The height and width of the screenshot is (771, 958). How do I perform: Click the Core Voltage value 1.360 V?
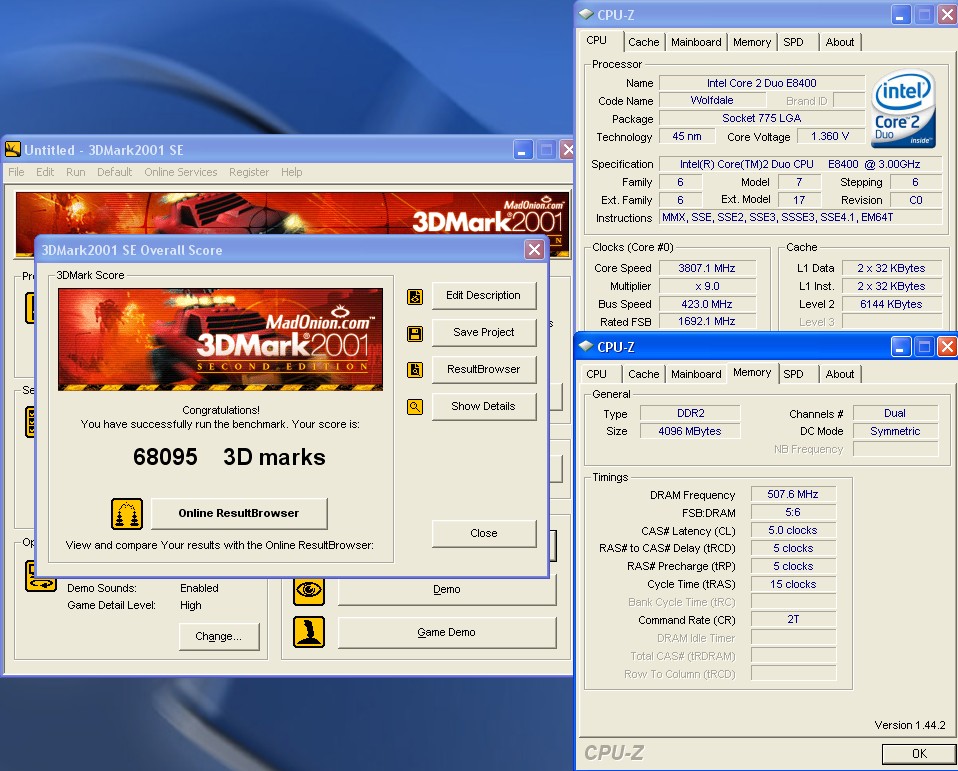[830, 136]
